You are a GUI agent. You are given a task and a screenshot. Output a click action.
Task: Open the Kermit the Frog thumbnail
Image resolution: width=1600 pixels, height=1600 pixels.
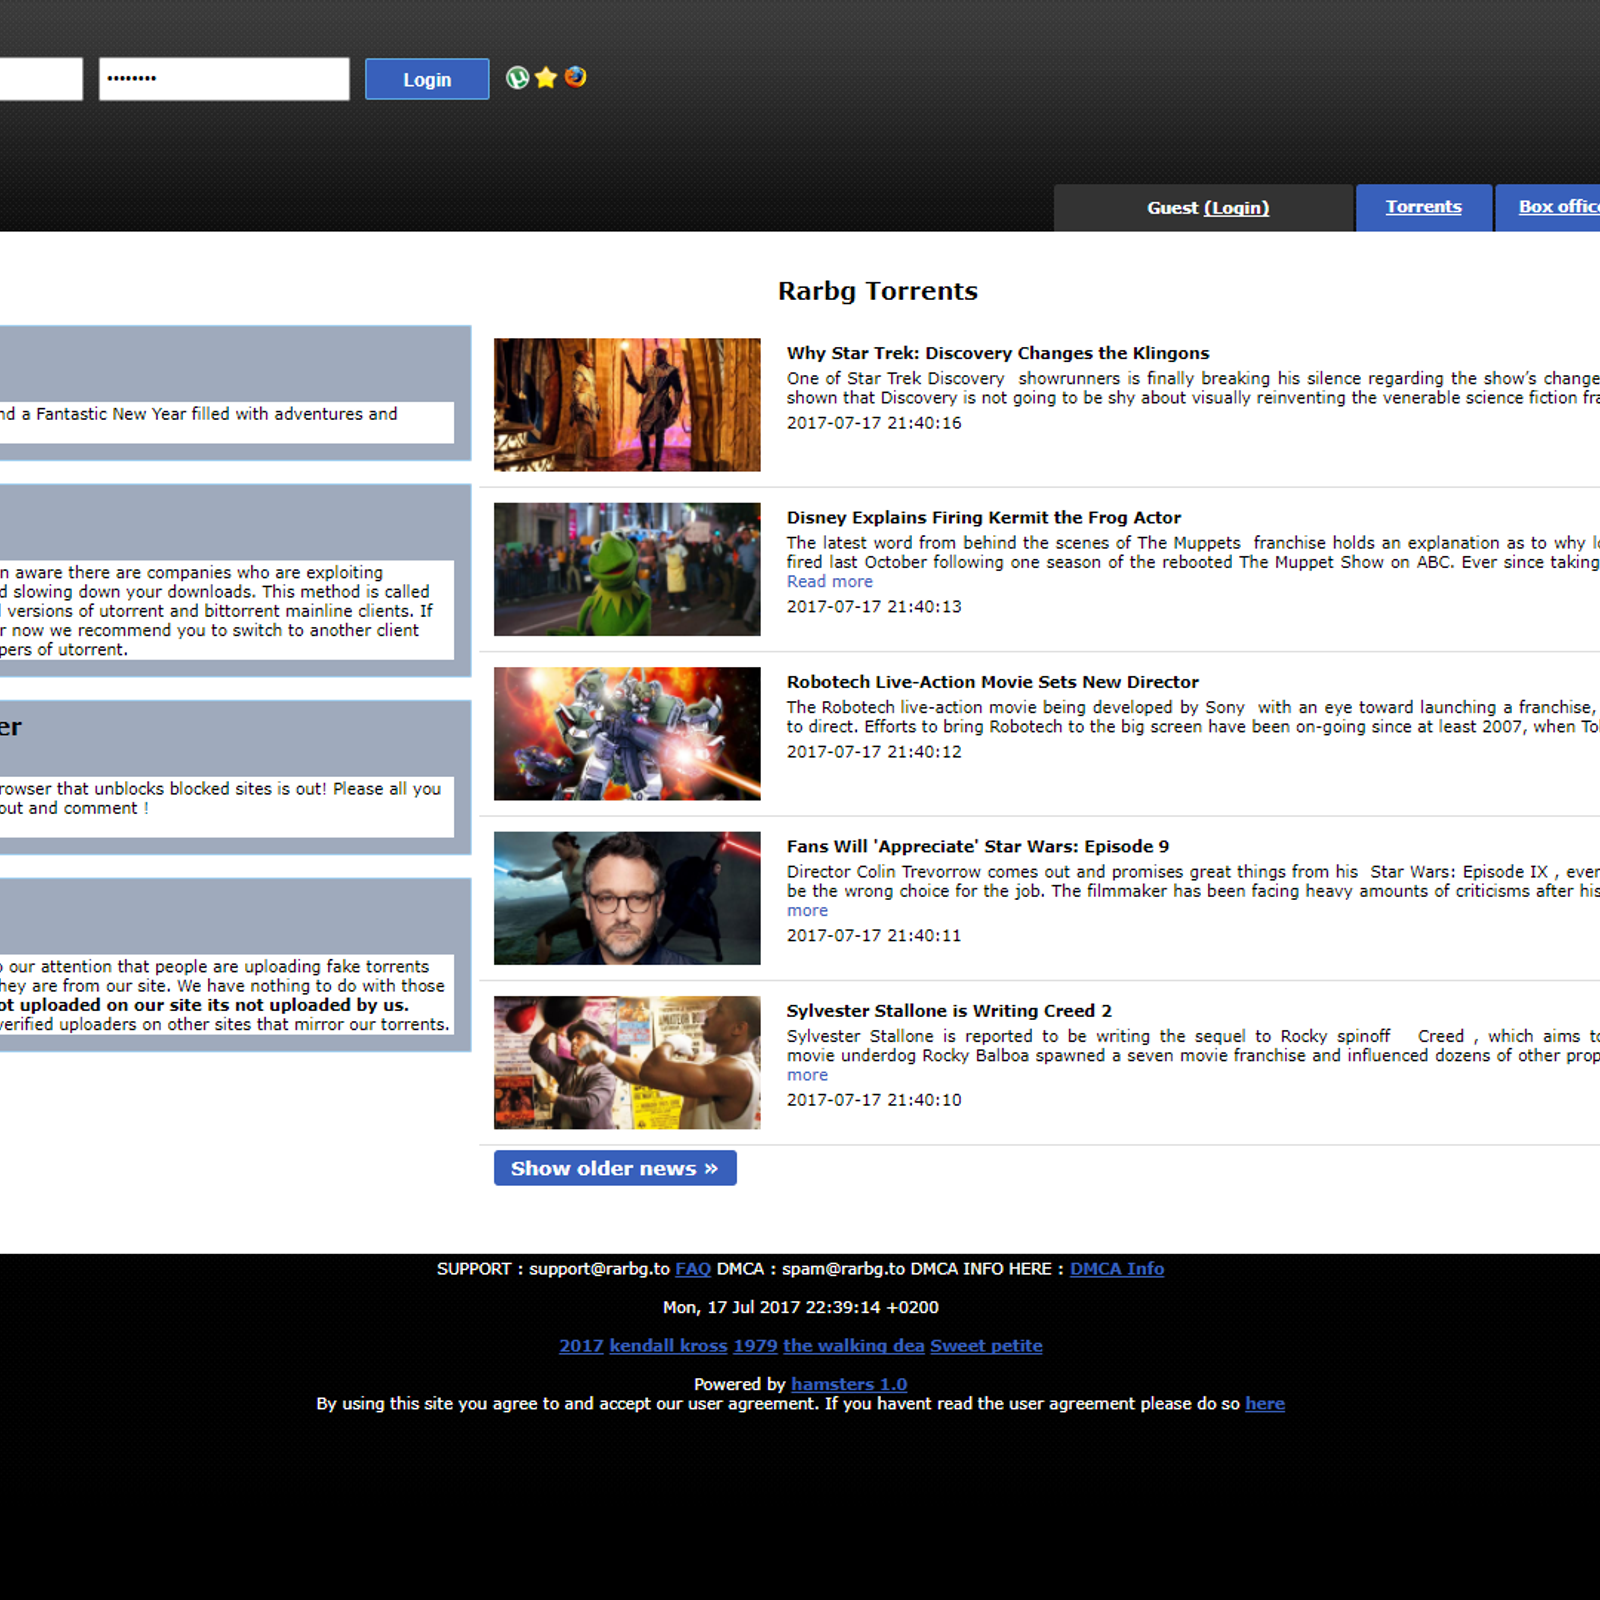click(x=627, y=569)
